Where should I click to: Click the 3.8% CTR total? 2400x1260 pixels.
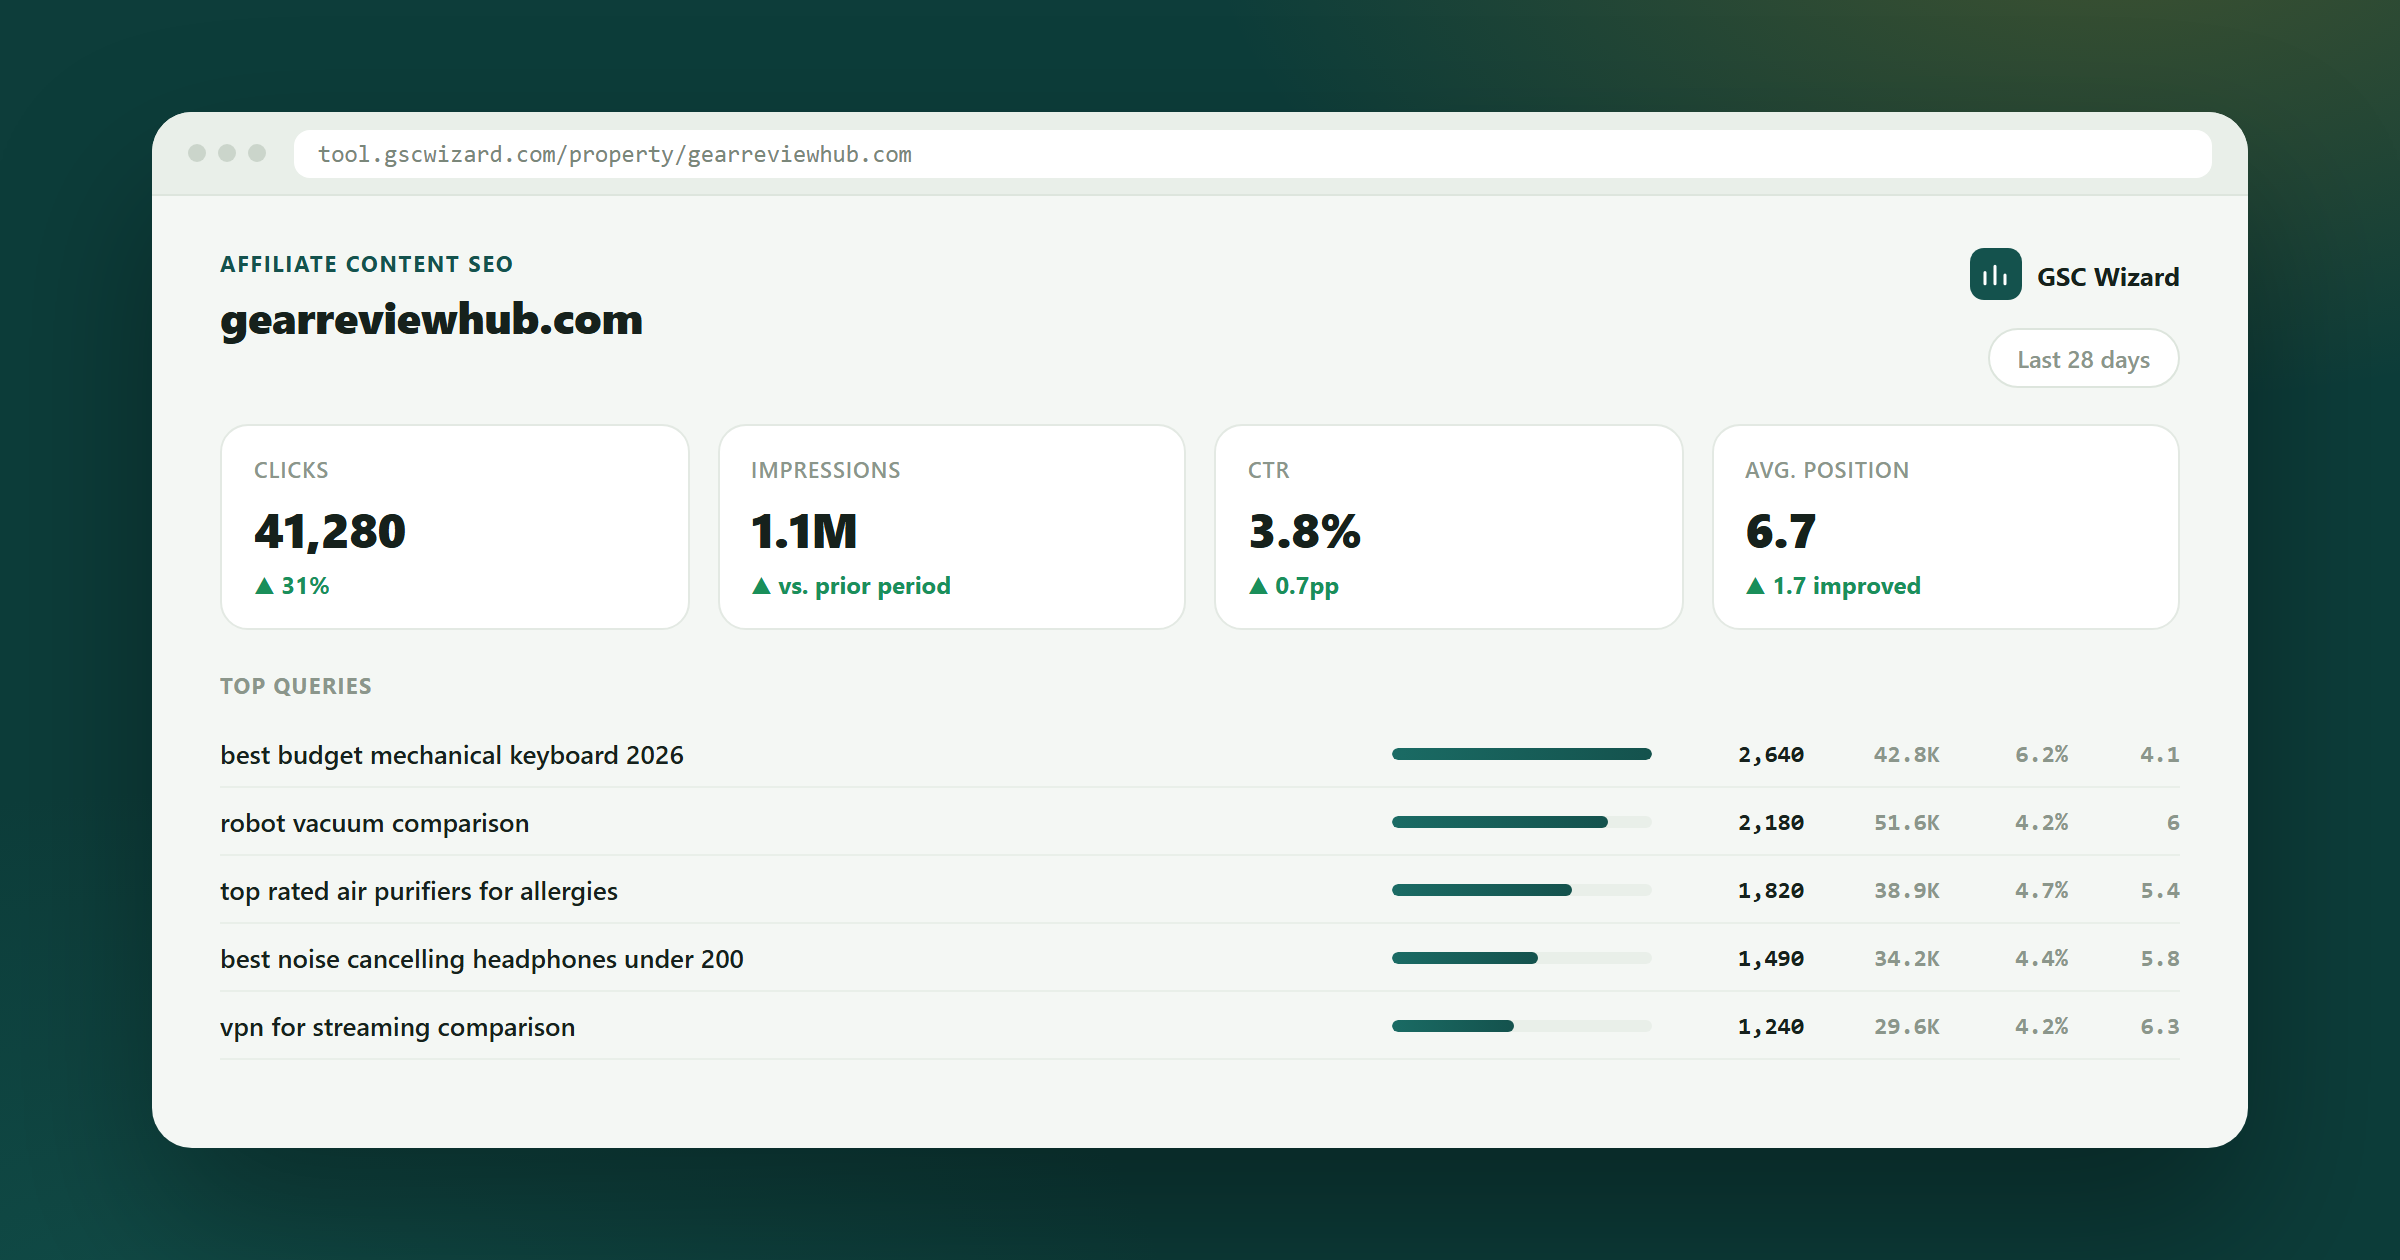click(1304, 532)
